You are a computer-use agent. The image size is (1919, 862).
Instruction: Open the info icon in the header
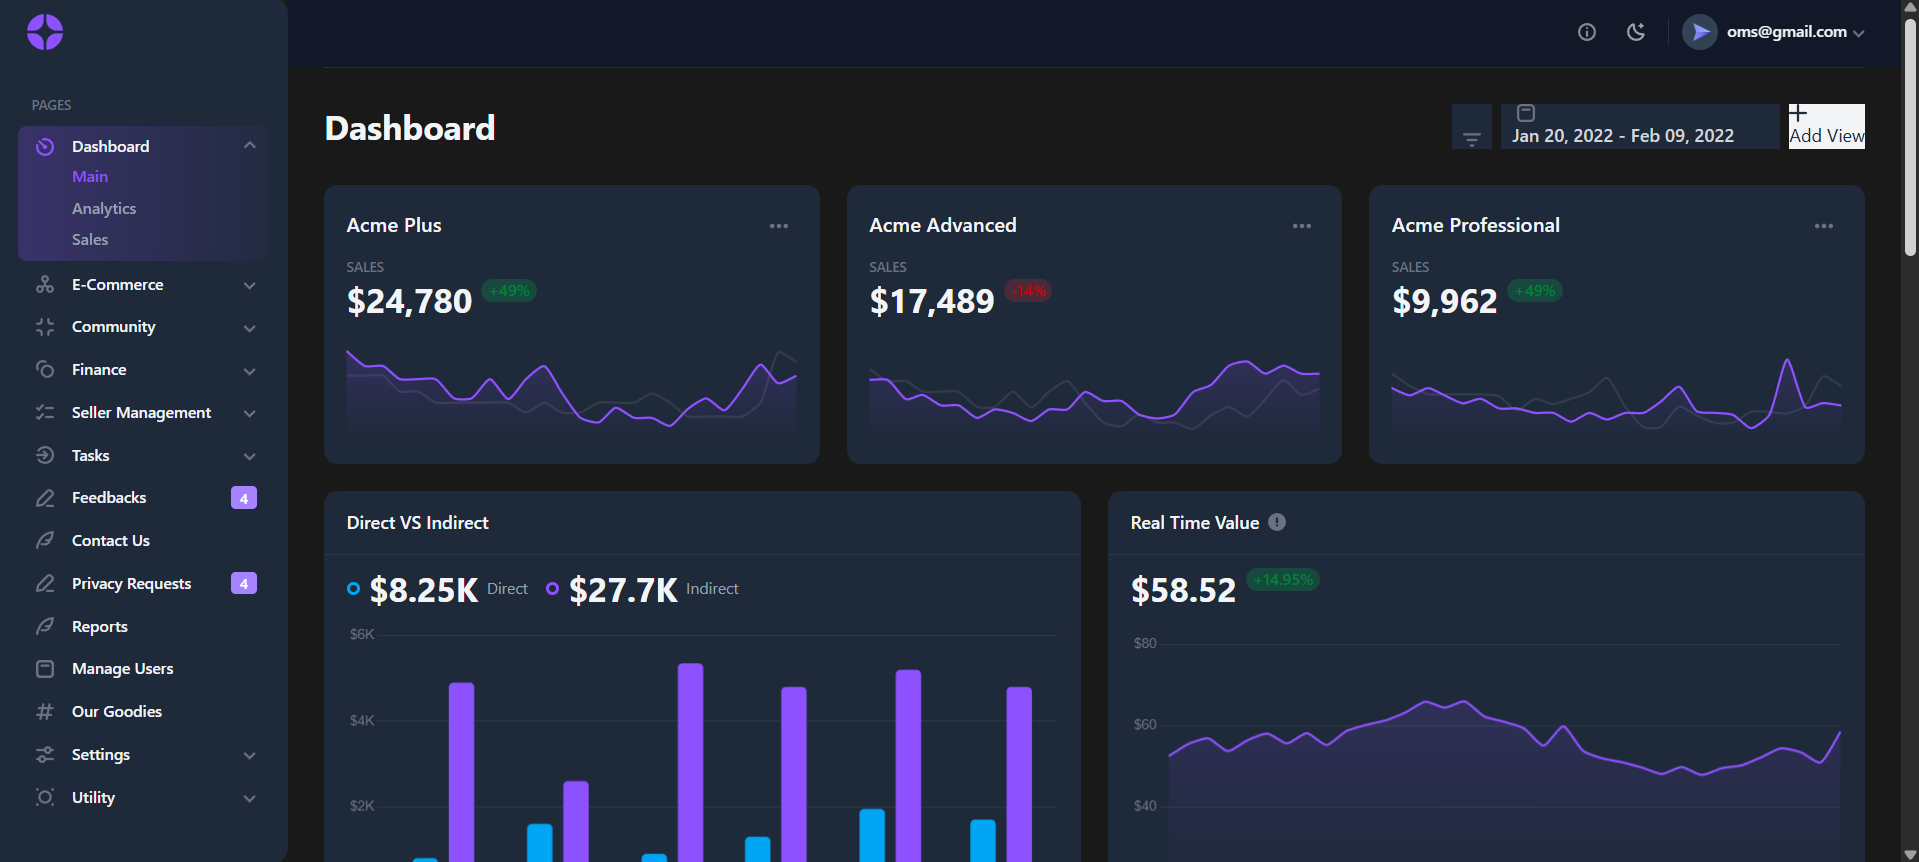coord(1587,32)
